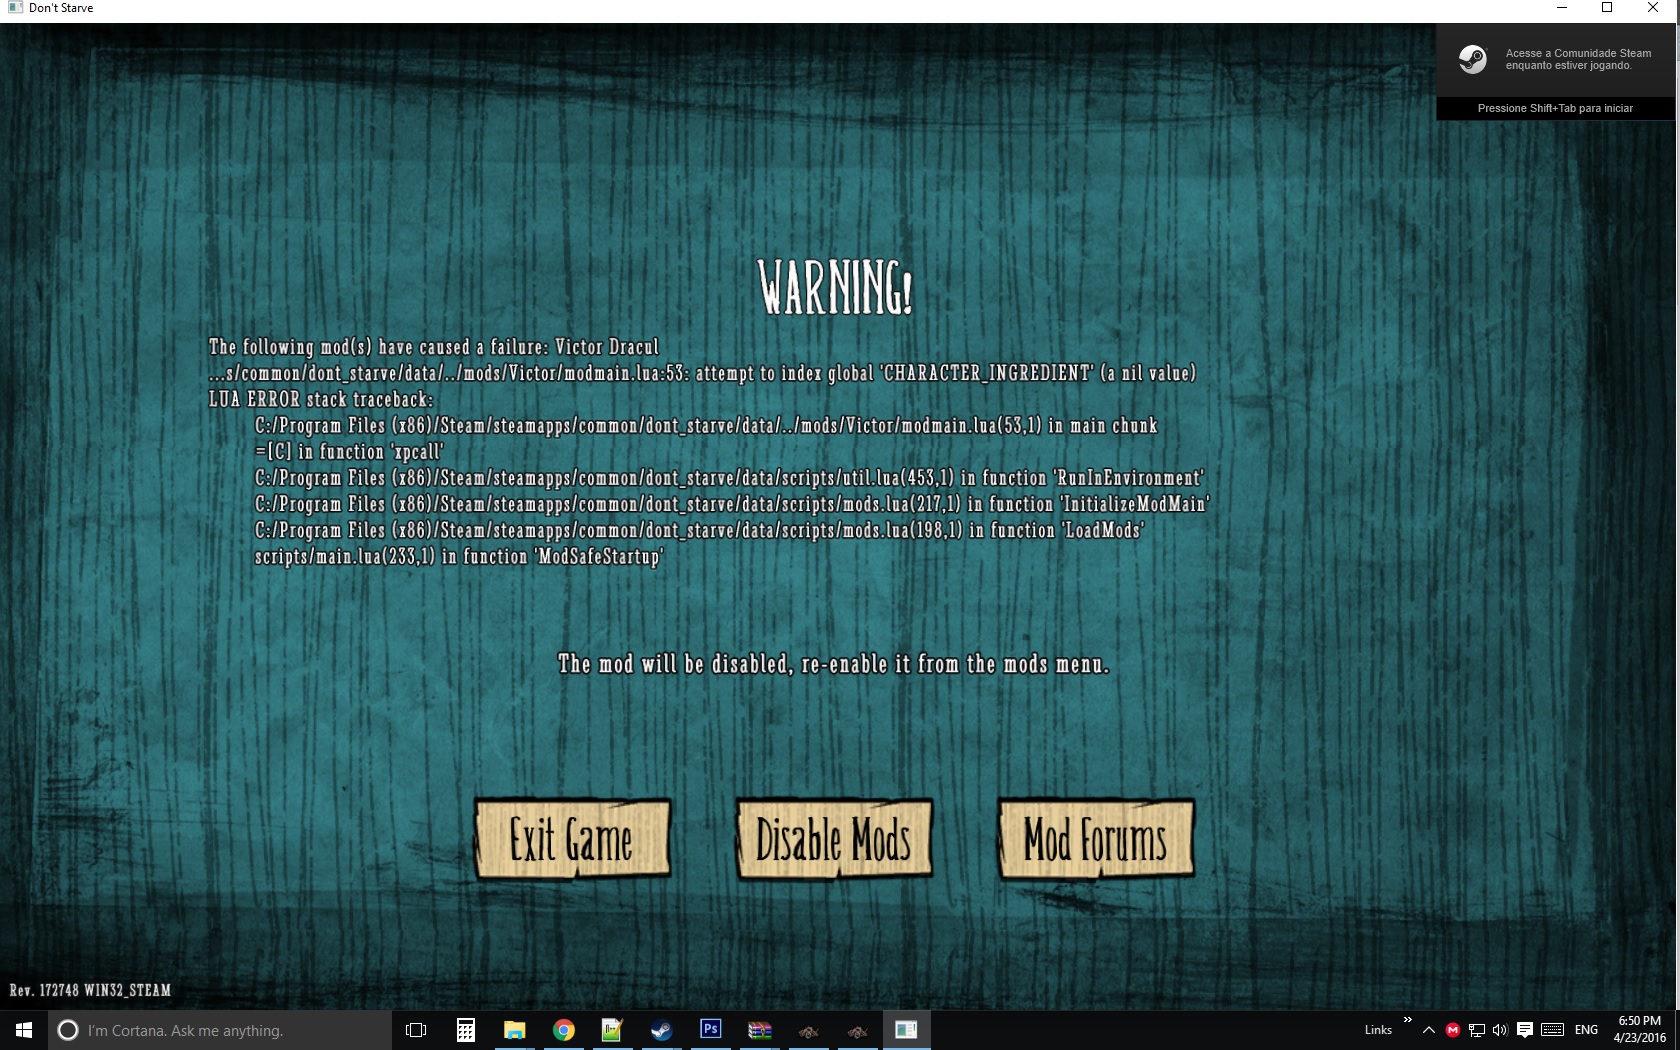Click the Exit Game button
This screenshot has height=1050, width=1680.
click(572, 838)
